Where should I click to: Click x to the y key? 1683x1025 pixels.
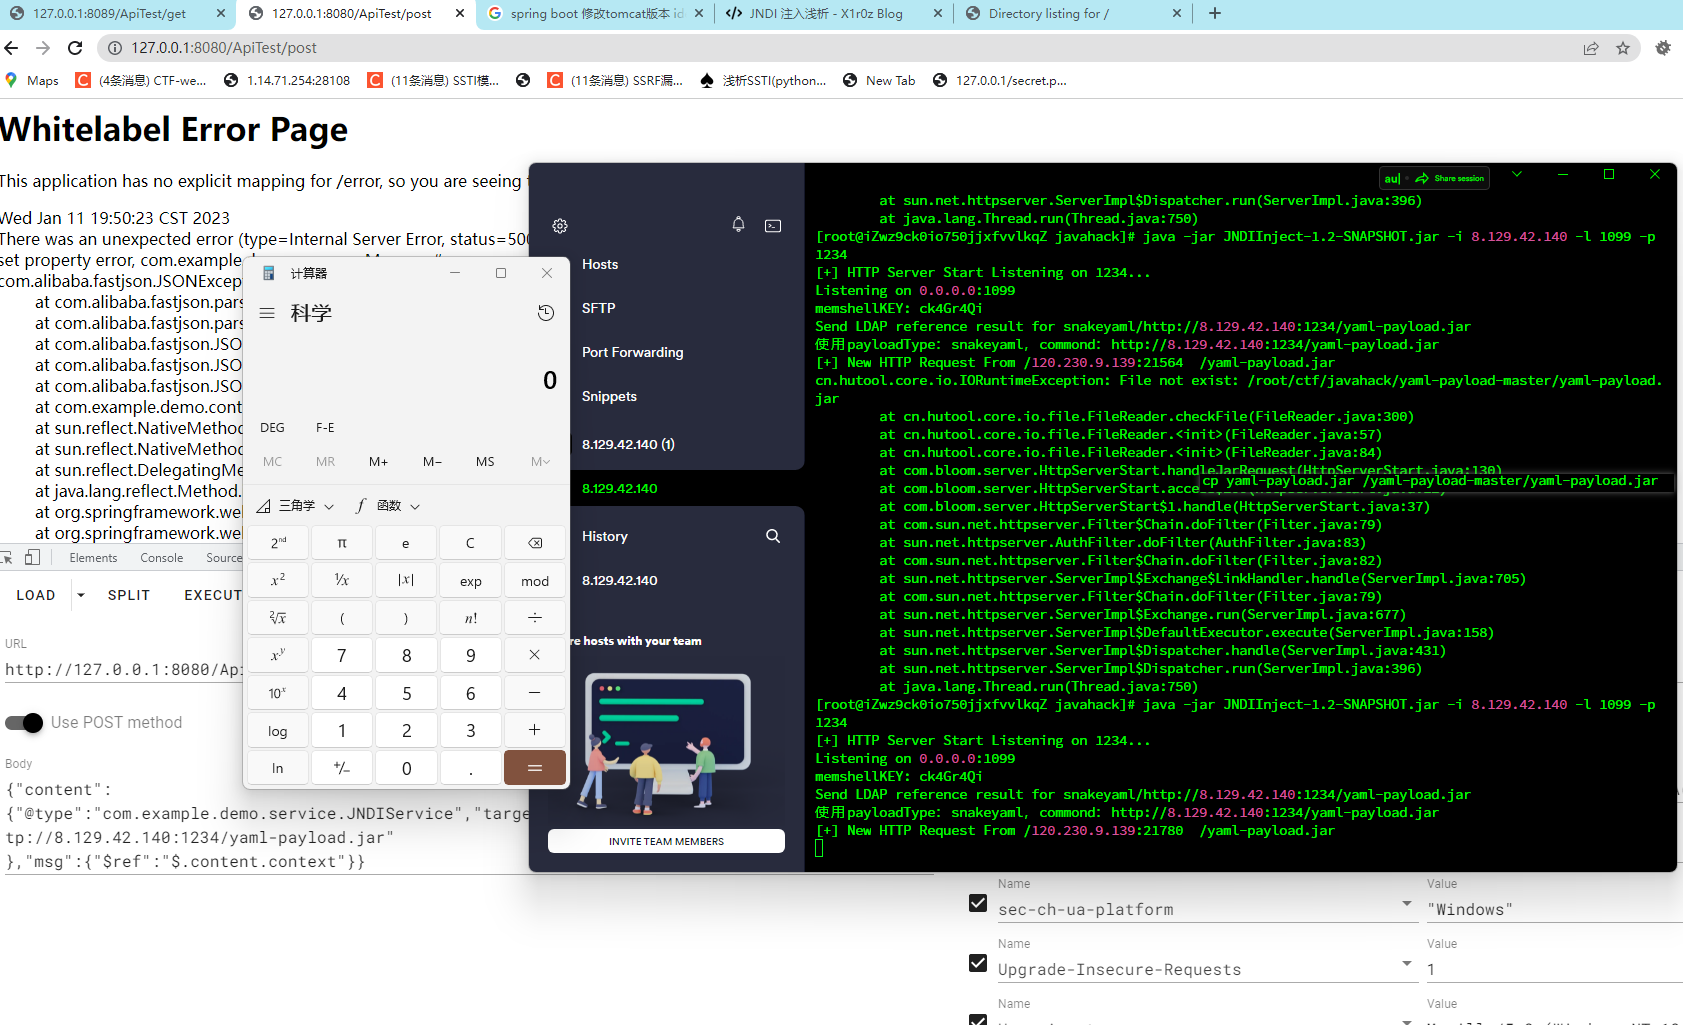click(x=278, y=655)
